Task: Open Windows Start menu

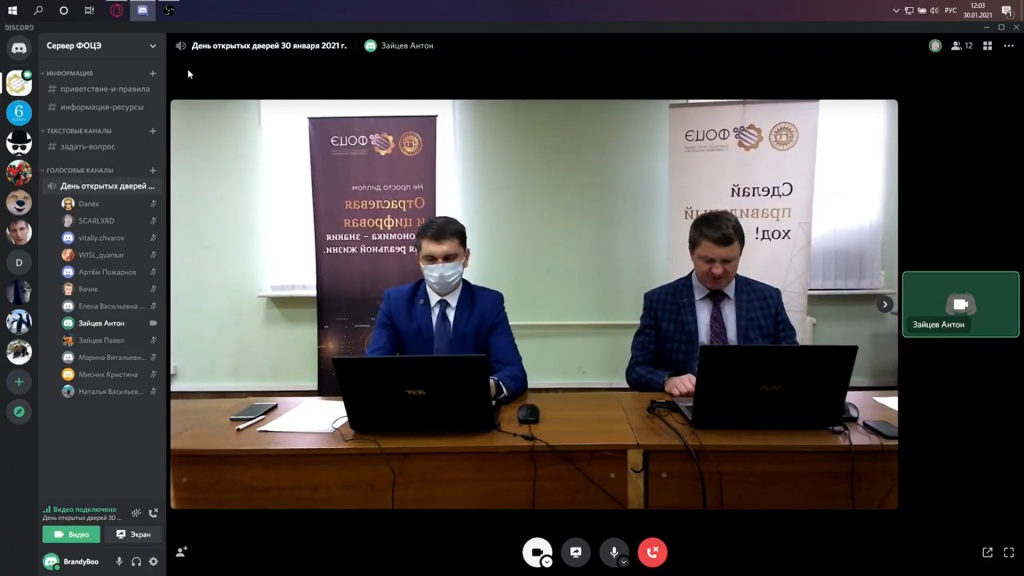Action: (12, 10)
